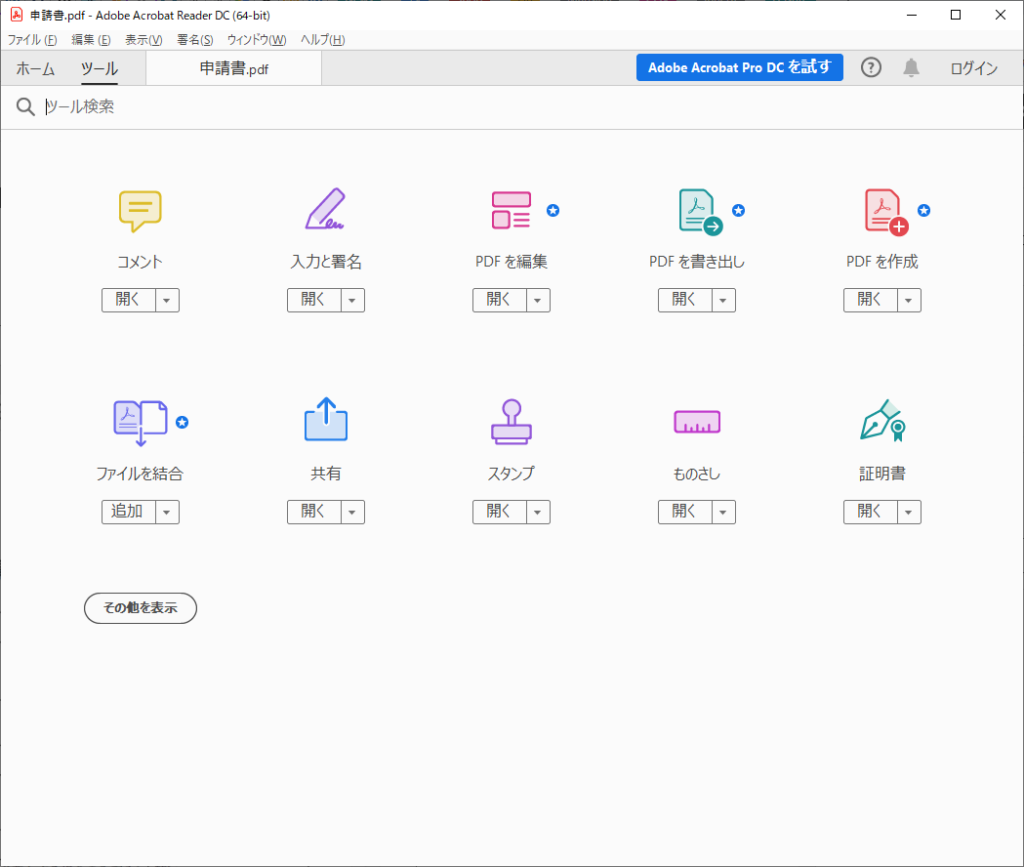Click the その他を表示 button
The height and width of the screenshot is (867, 1024).
[140, 608]
